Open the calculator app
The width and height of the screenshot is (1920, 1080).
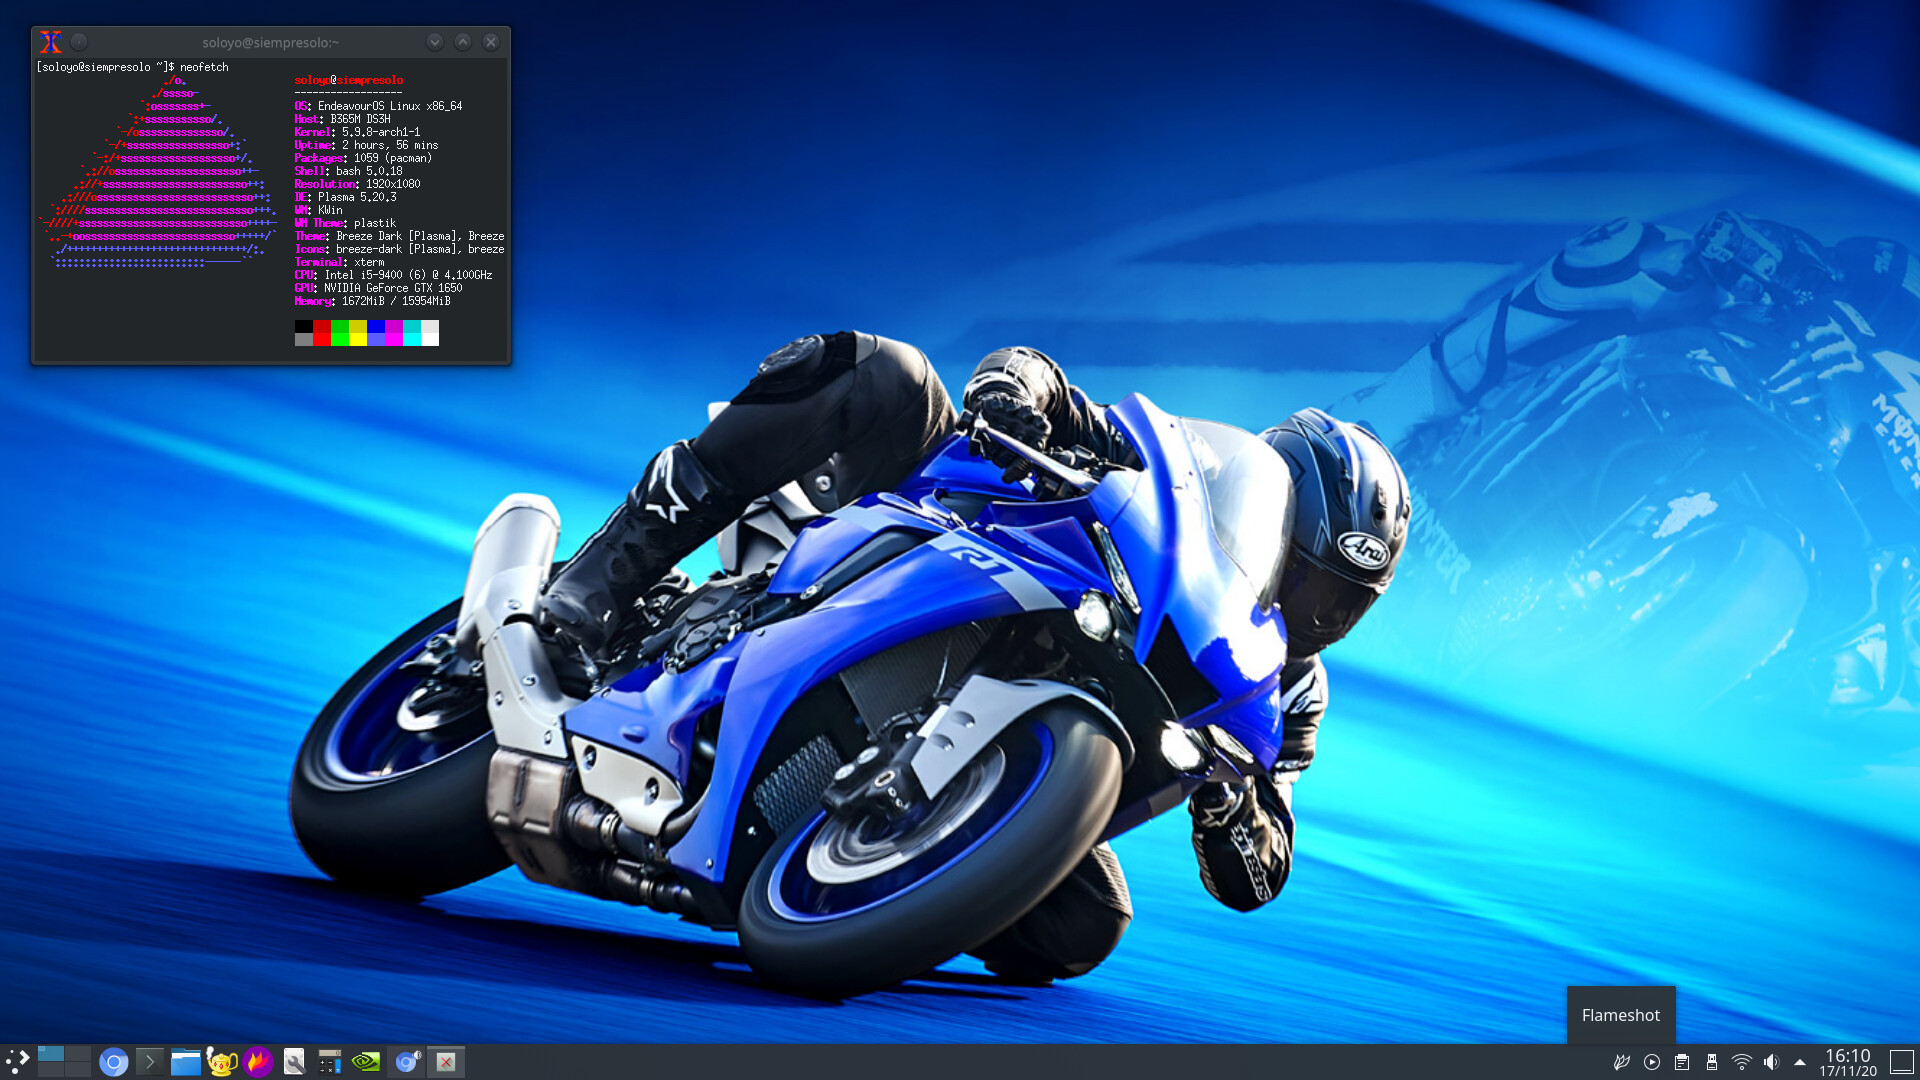tap(330, 1062)
